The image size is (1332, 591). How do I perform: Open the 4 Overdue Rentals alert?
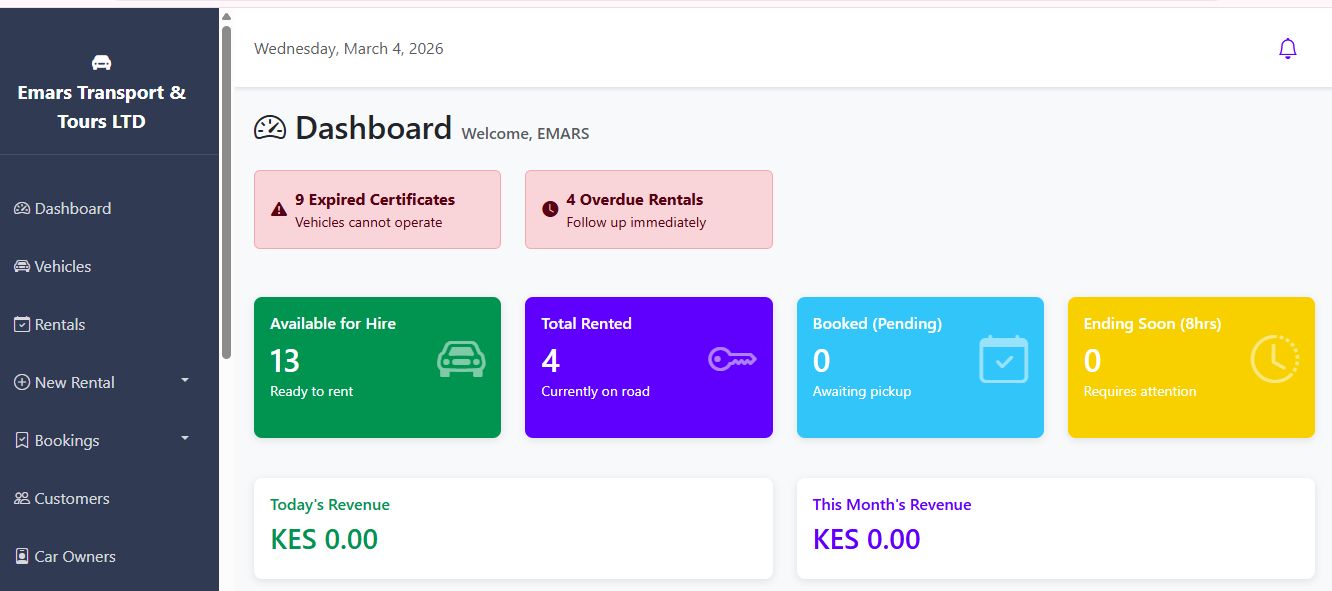(648, 209)
